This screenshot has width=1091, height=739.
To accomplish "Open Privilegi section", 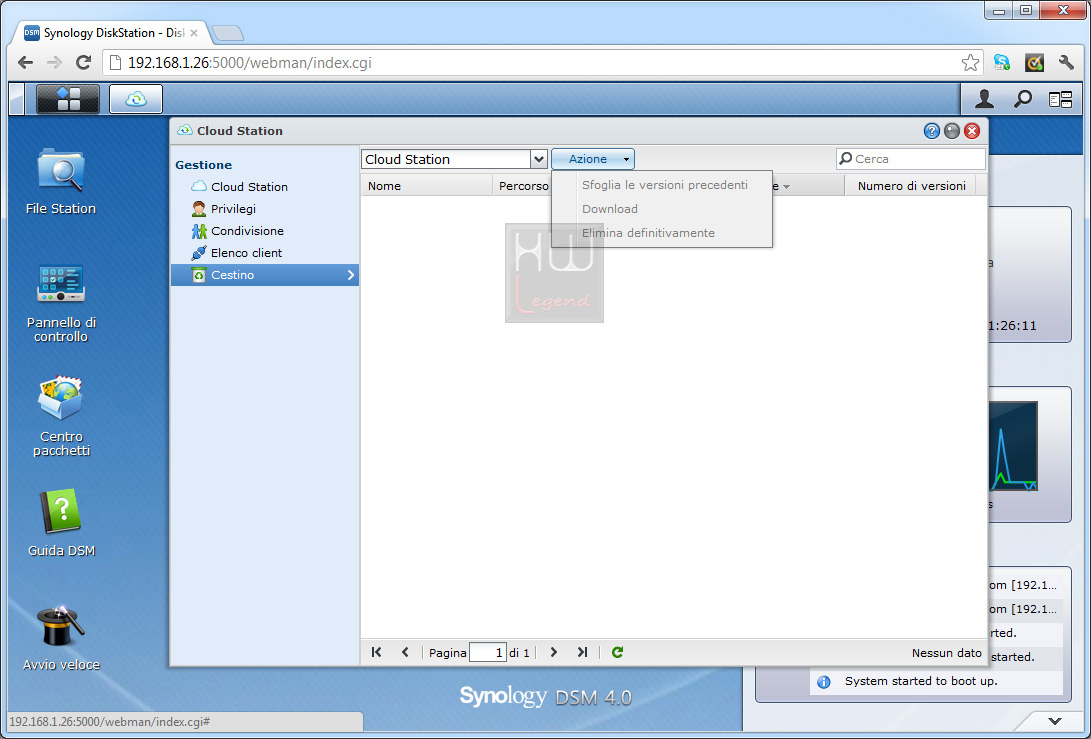I will (233, 209).
